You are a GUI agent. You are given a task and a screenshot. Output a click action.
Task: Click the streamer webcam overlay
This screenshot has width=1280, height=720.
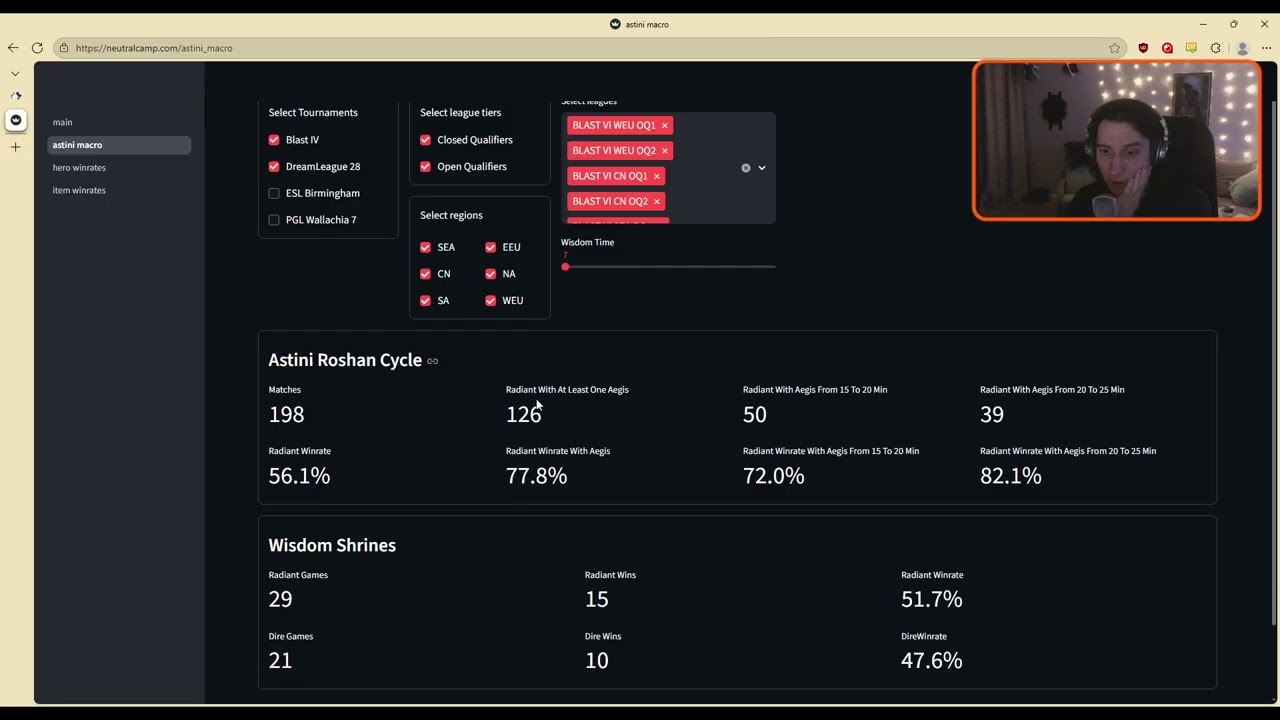[x=1116, y=140]
